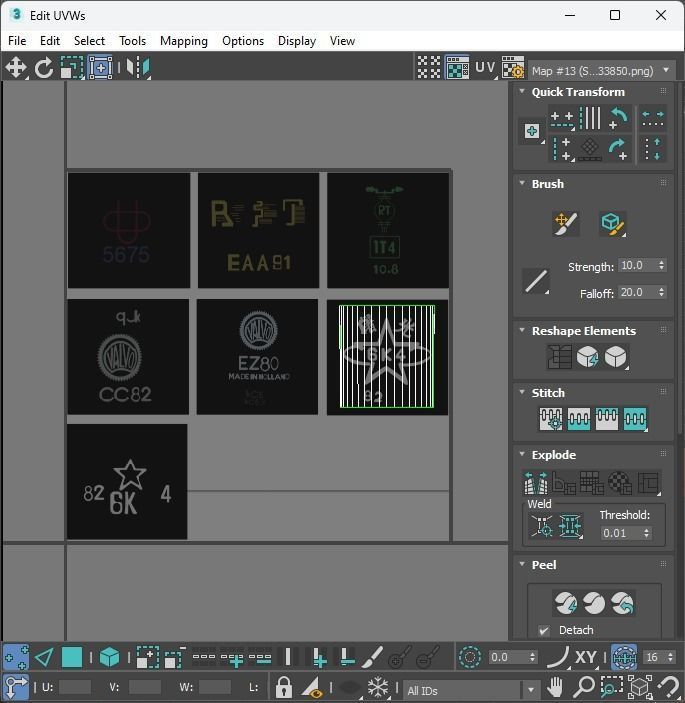The width and height of the screenshot is (685, 703).
Task: Click the UV coordinate flyout
Action: (x=486, y=67)
